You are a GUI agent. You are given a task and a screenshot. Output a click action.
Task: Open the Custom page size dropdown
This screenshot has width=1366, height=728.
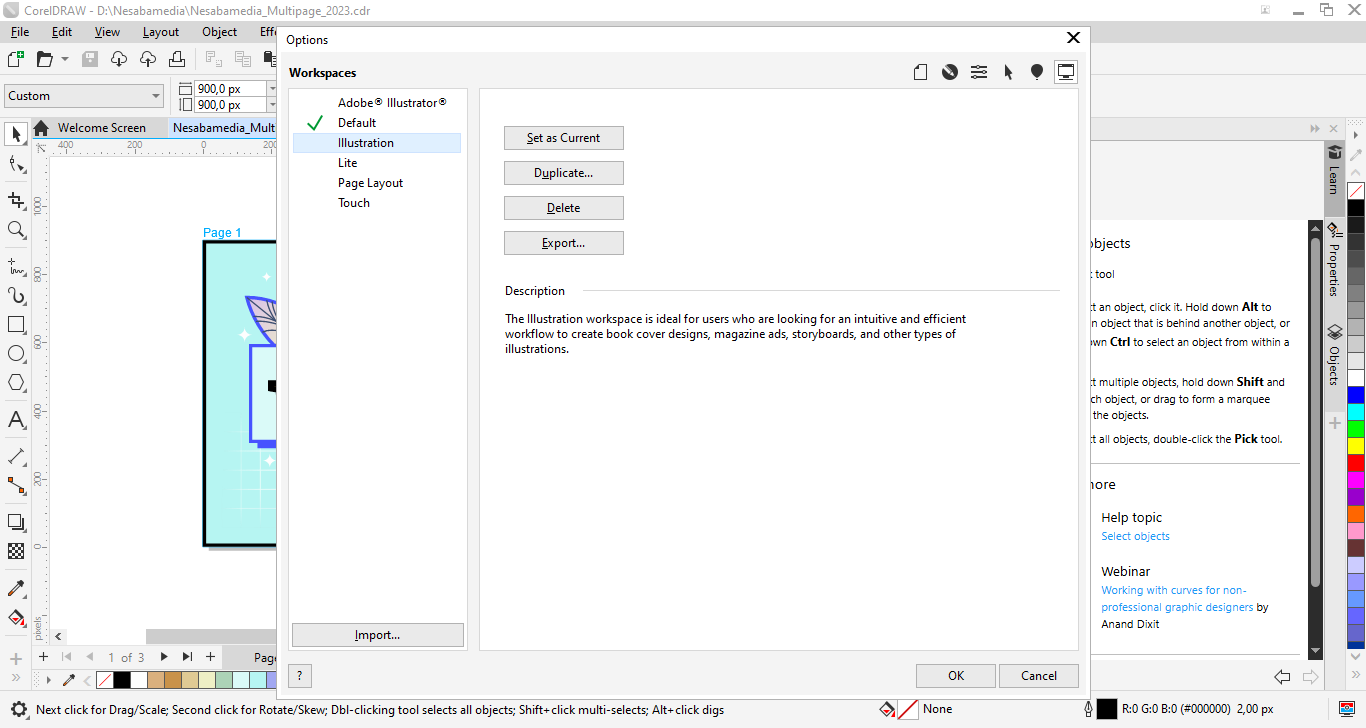84,96
